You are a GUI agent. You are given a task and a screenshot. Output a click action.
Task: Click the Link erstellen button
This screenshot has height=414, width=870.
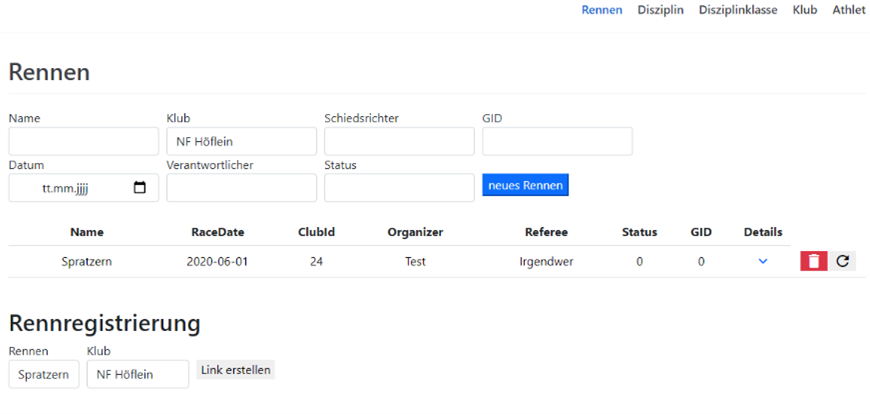click(236, 370)
